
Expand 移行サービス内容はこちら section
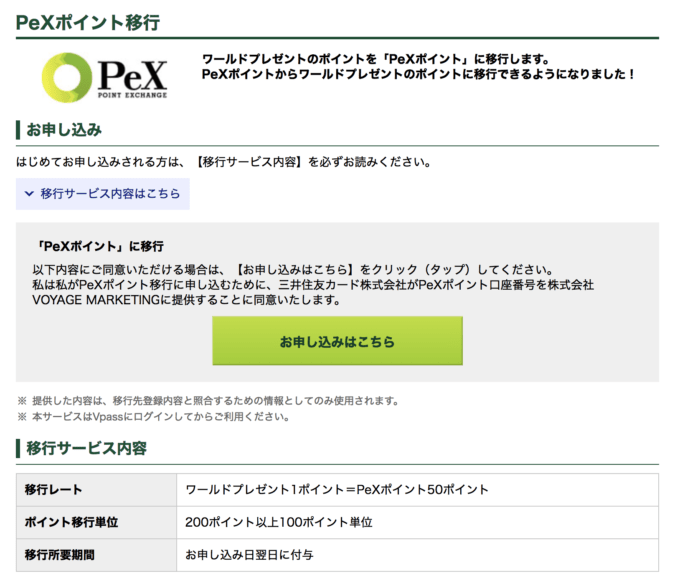tap(102, 194)
